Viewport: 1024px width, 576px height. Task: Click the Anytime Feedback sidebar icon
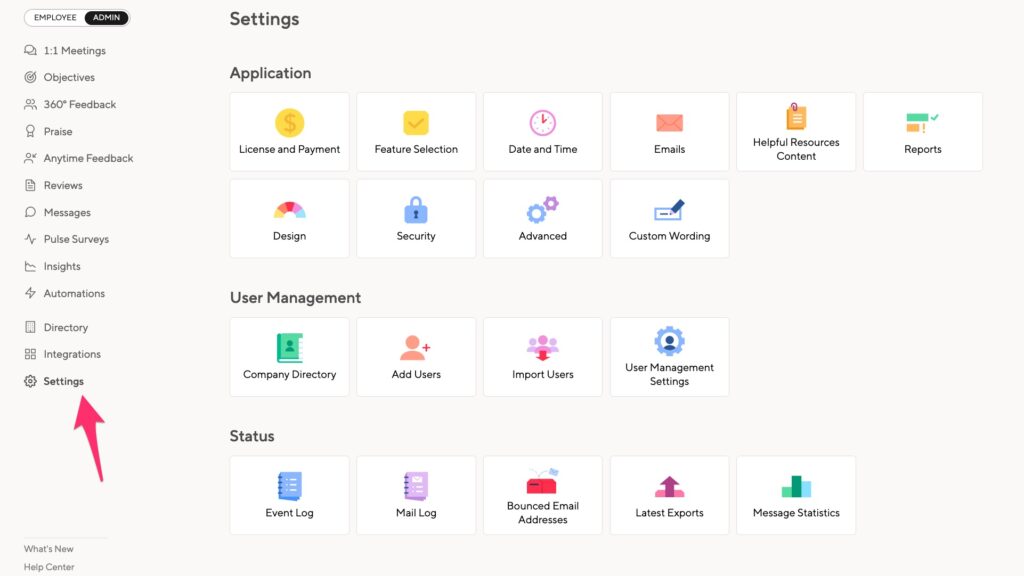pyautogui.click(x=30, y=158)
